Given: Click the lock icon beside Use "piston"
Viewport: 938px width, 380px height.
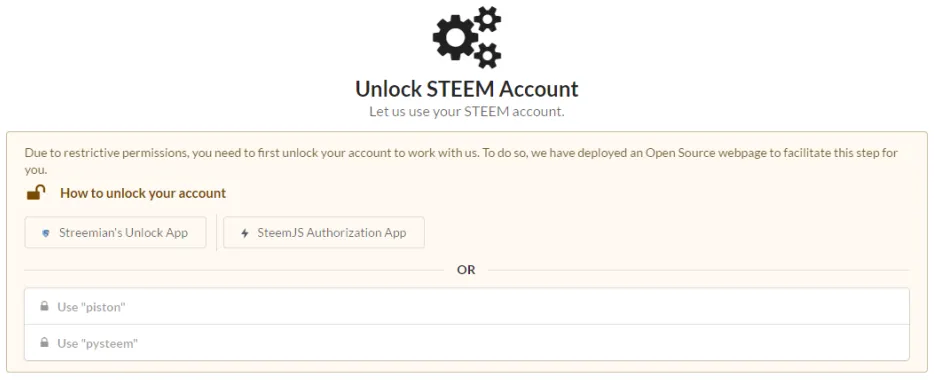Looking at the screenshot, I should coord(44,306).
